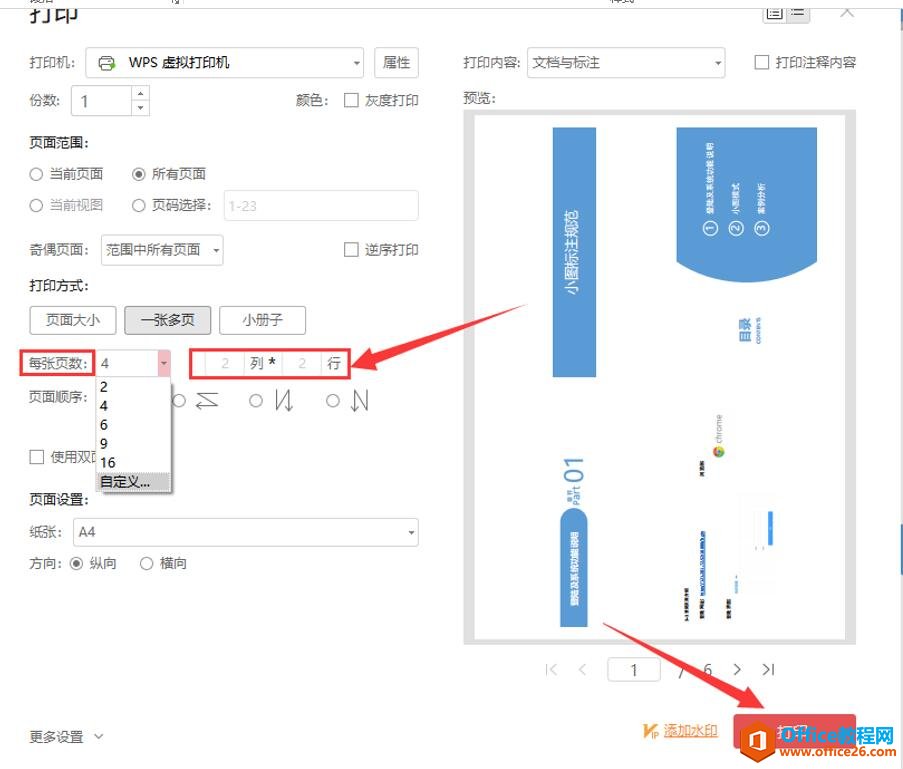Click the page range input field 1-23
The image size is (903, 769).
321,206
